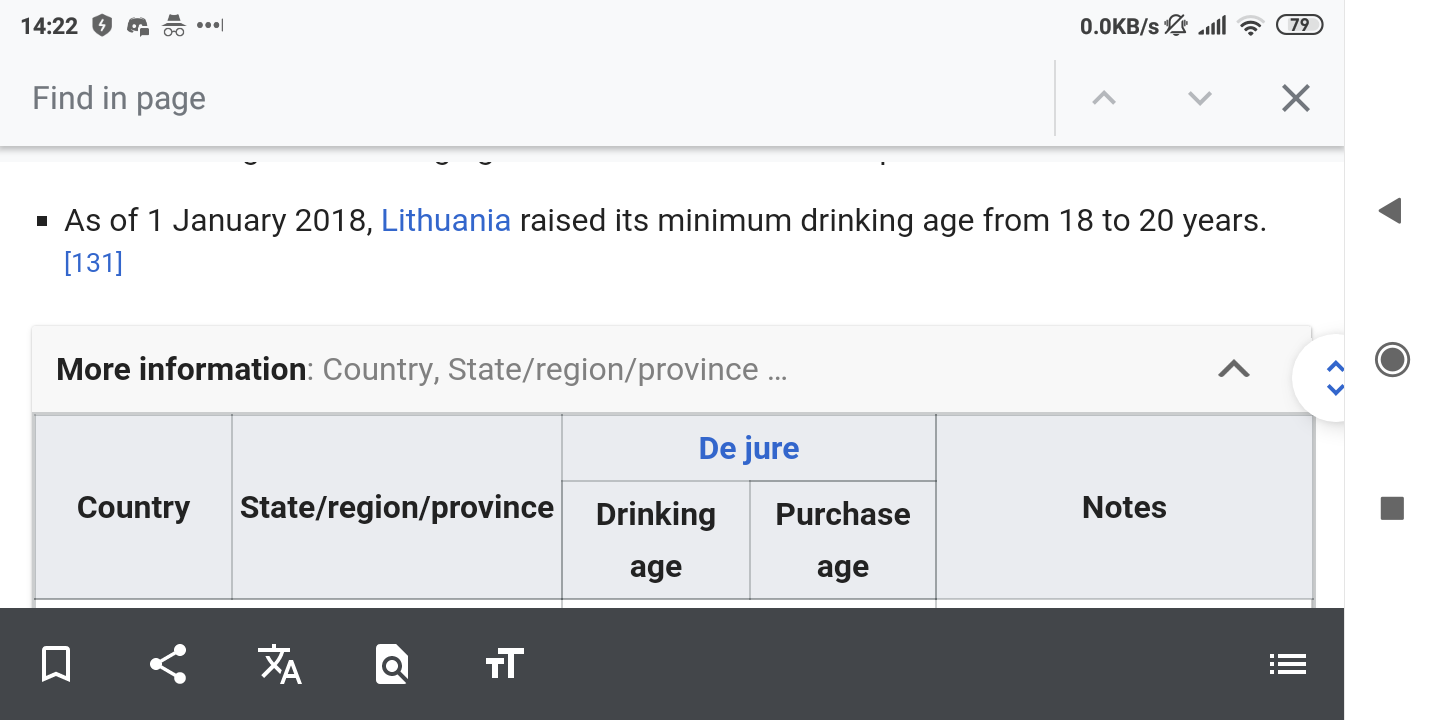The image size is (1440, 720).
Task: Share this article via share icon
Action: pos(168,664)
